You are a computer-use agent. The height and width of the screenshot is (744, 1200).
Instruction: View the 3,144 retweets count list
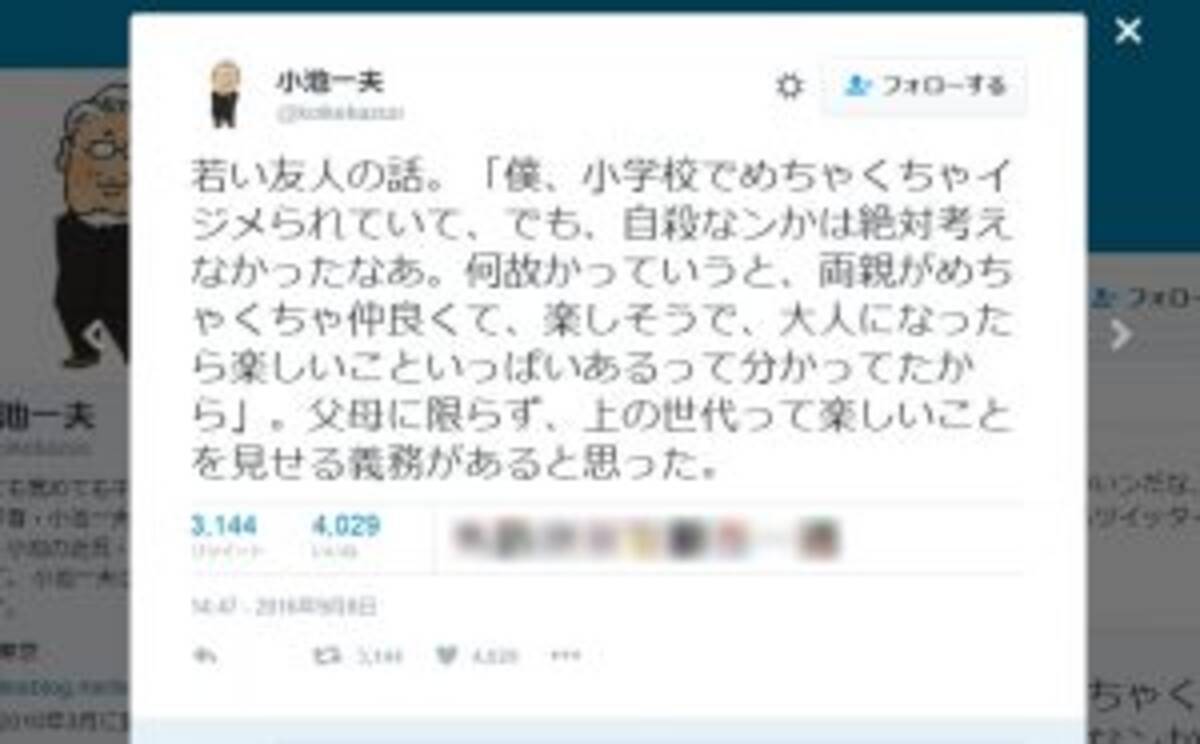pyautogui.click(x=225, y=535)
